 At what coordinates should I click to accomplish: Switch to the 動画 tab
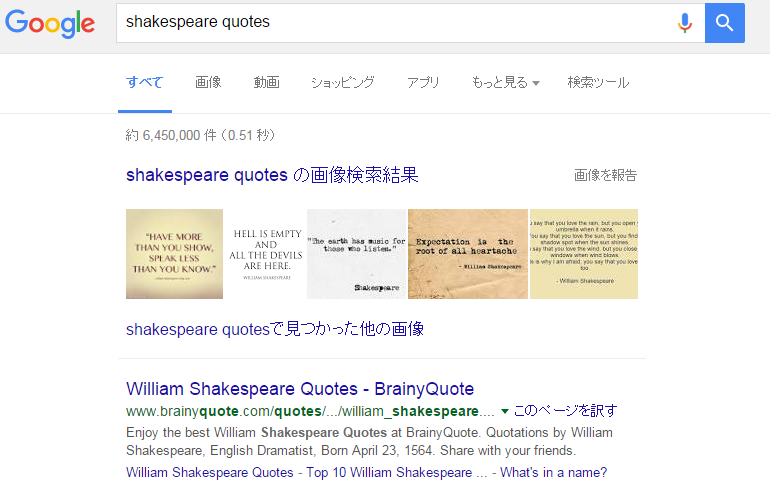point(267,82)
